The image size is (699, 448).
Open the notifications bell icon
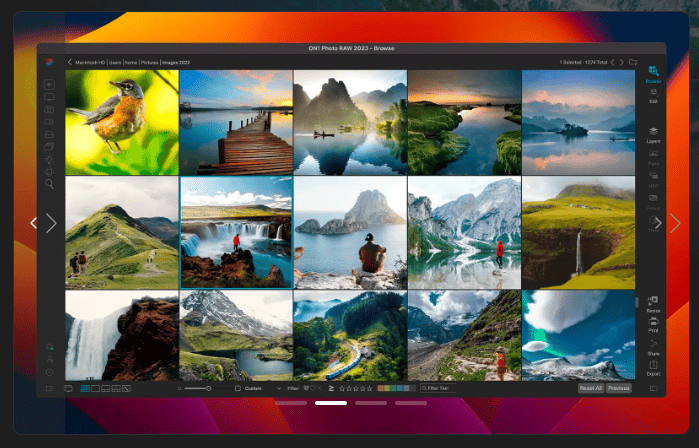pyautogui.click(x=49, y=346)
